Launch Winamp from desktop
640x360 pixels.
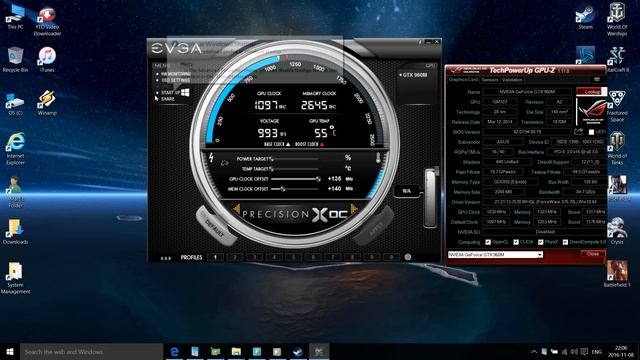(x=47, y=103)
